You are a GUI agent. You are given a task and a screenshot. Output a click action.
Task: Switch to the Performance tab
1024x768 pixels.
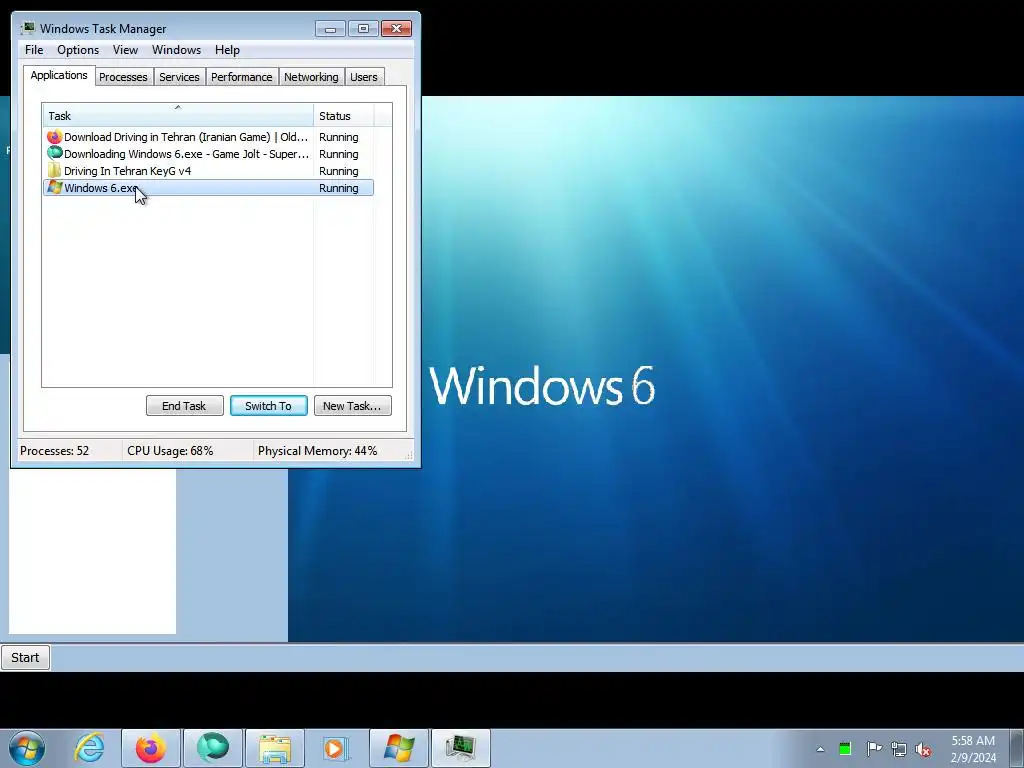242,76
